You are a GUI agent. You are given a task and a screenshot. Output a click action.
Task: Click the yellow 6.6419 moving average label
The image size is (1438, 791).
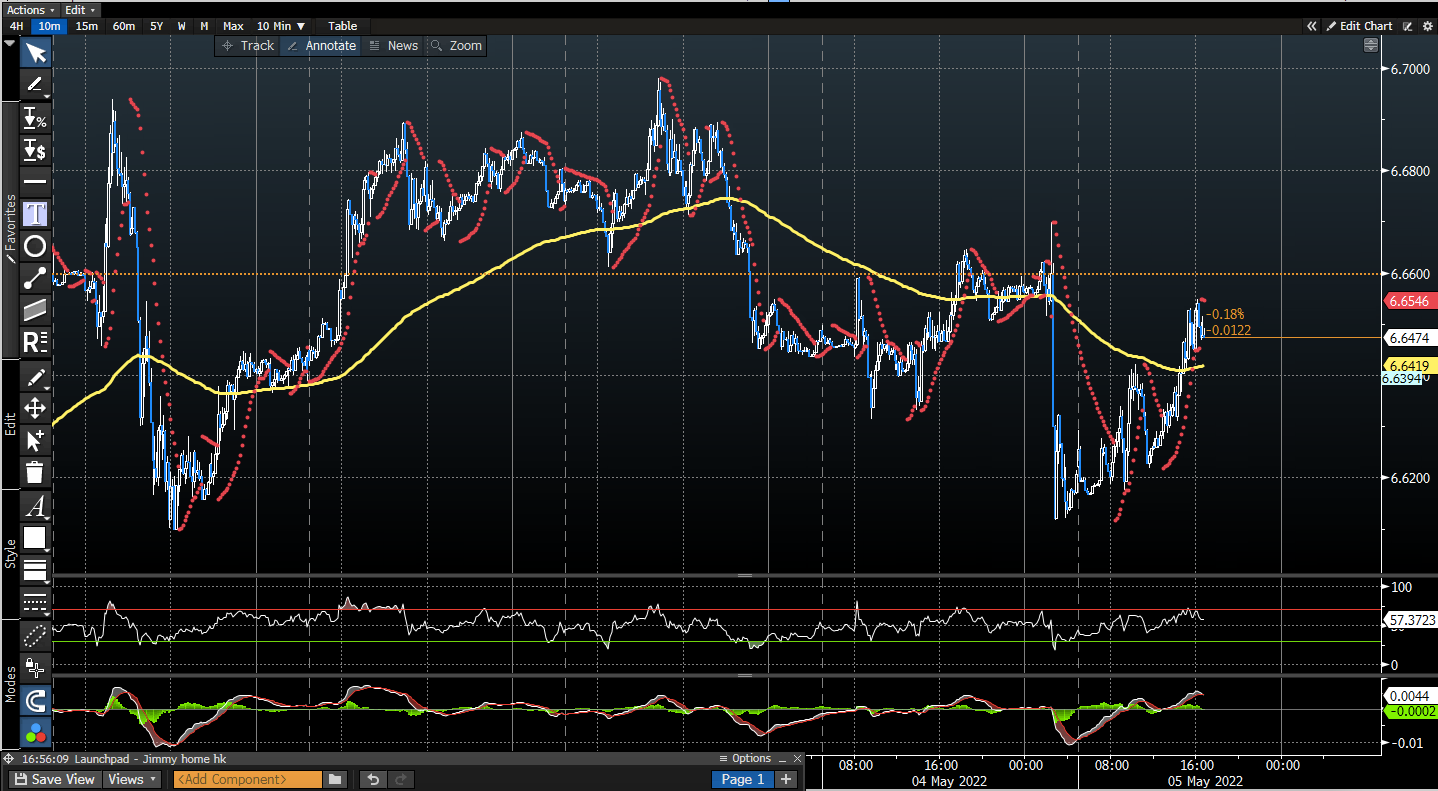tap(1409, 366)
